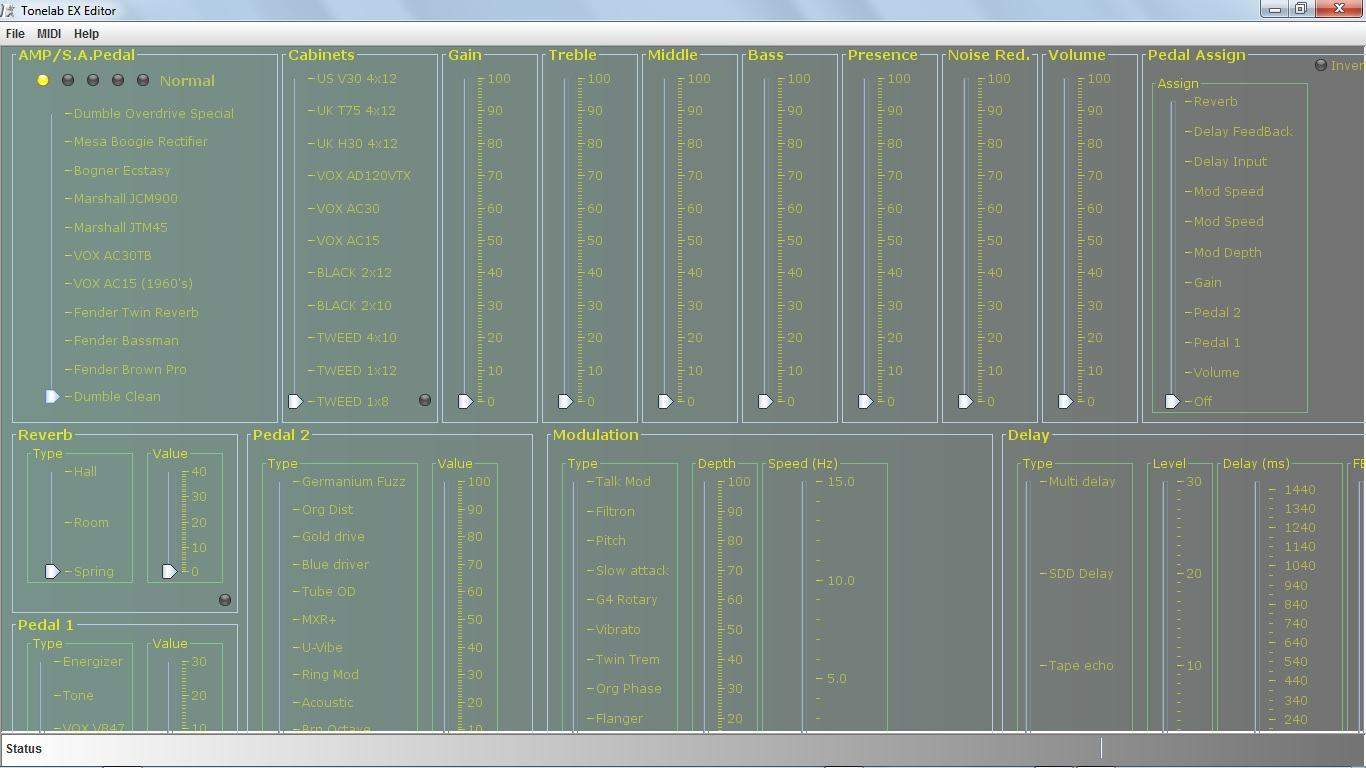Open the Help menu
The height and width of the screenshot is (768, 1366).
click(87, 34)
